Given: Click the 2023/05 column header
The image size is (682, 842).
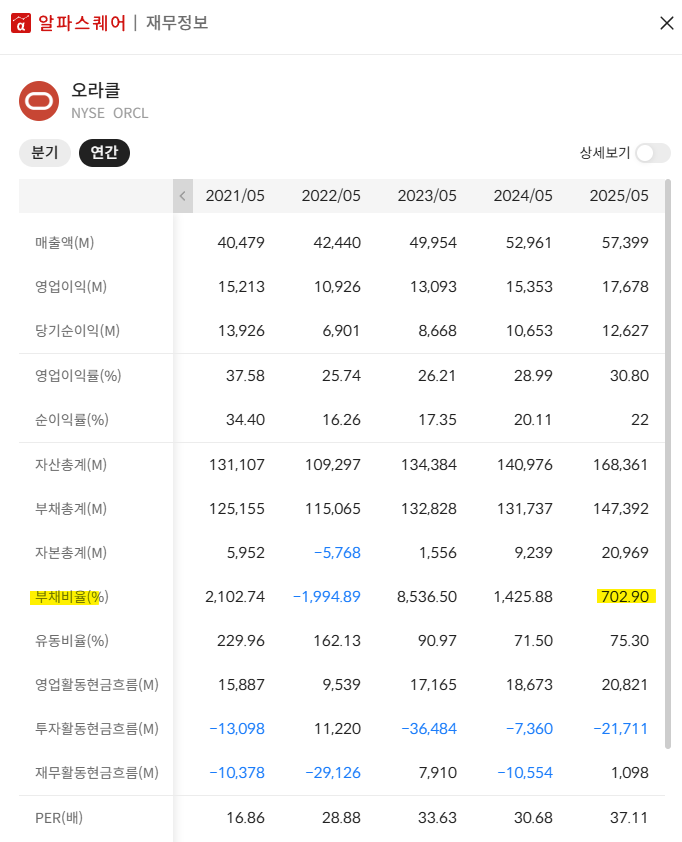Looking at the screenshot, I should click(427, 196).
